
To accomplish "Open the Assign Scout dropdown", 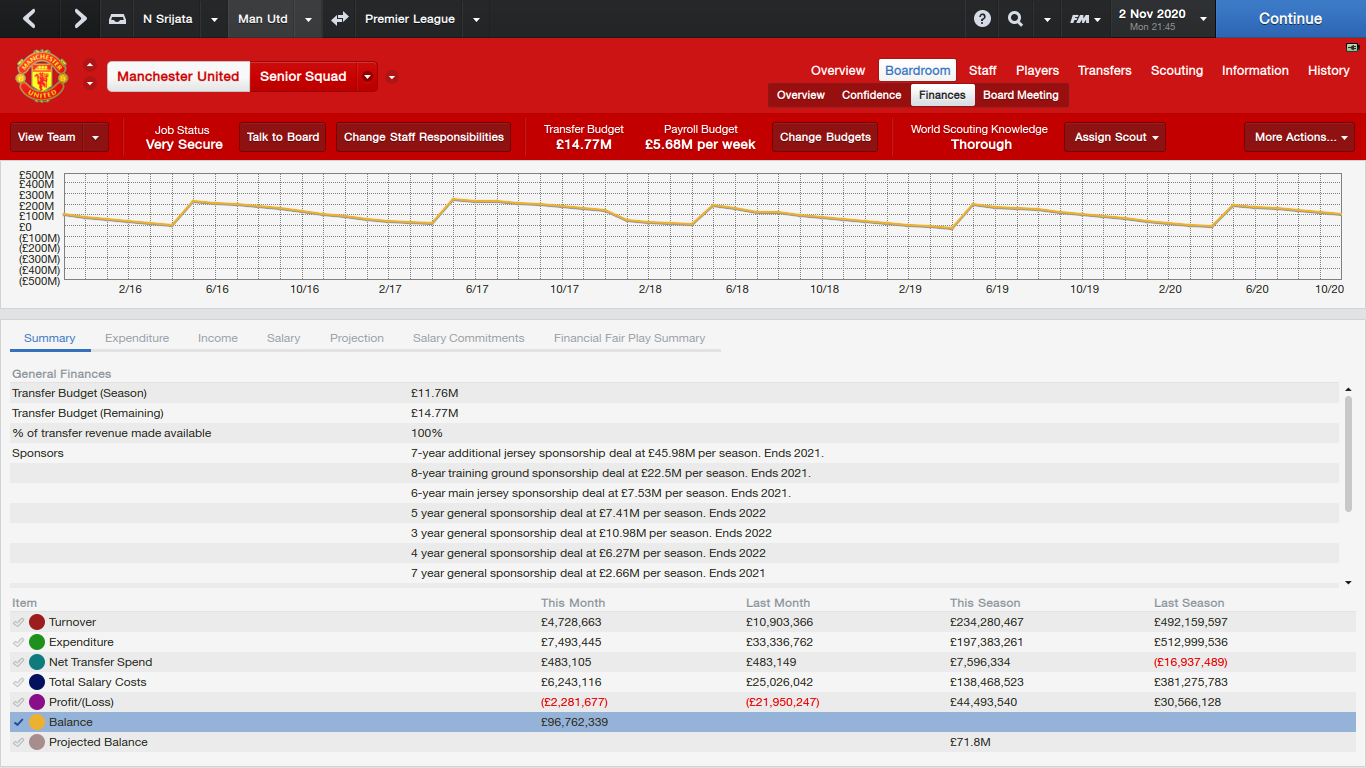I will pos(1114,137).
